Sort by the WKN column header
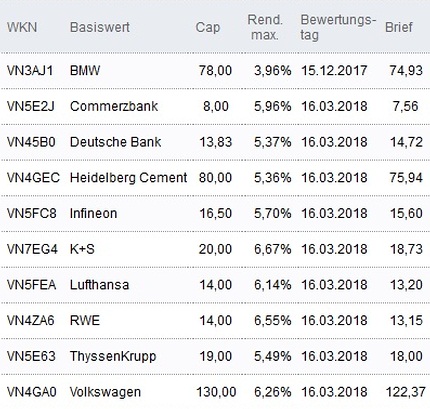The image size is (430, 409). [x=22, y=27]
